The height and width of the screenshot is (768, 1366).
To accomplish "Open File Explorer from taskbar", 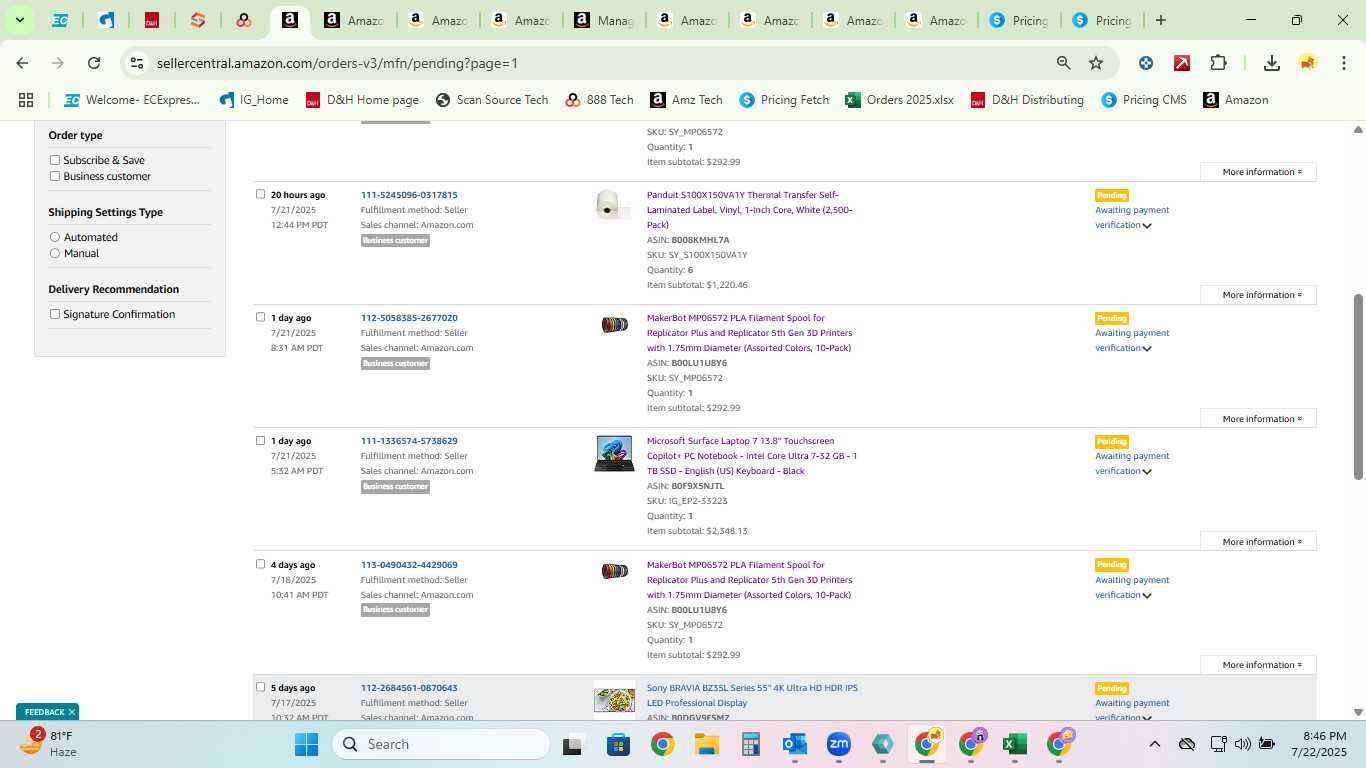I will pyautogui.click(x=707, y=744).
